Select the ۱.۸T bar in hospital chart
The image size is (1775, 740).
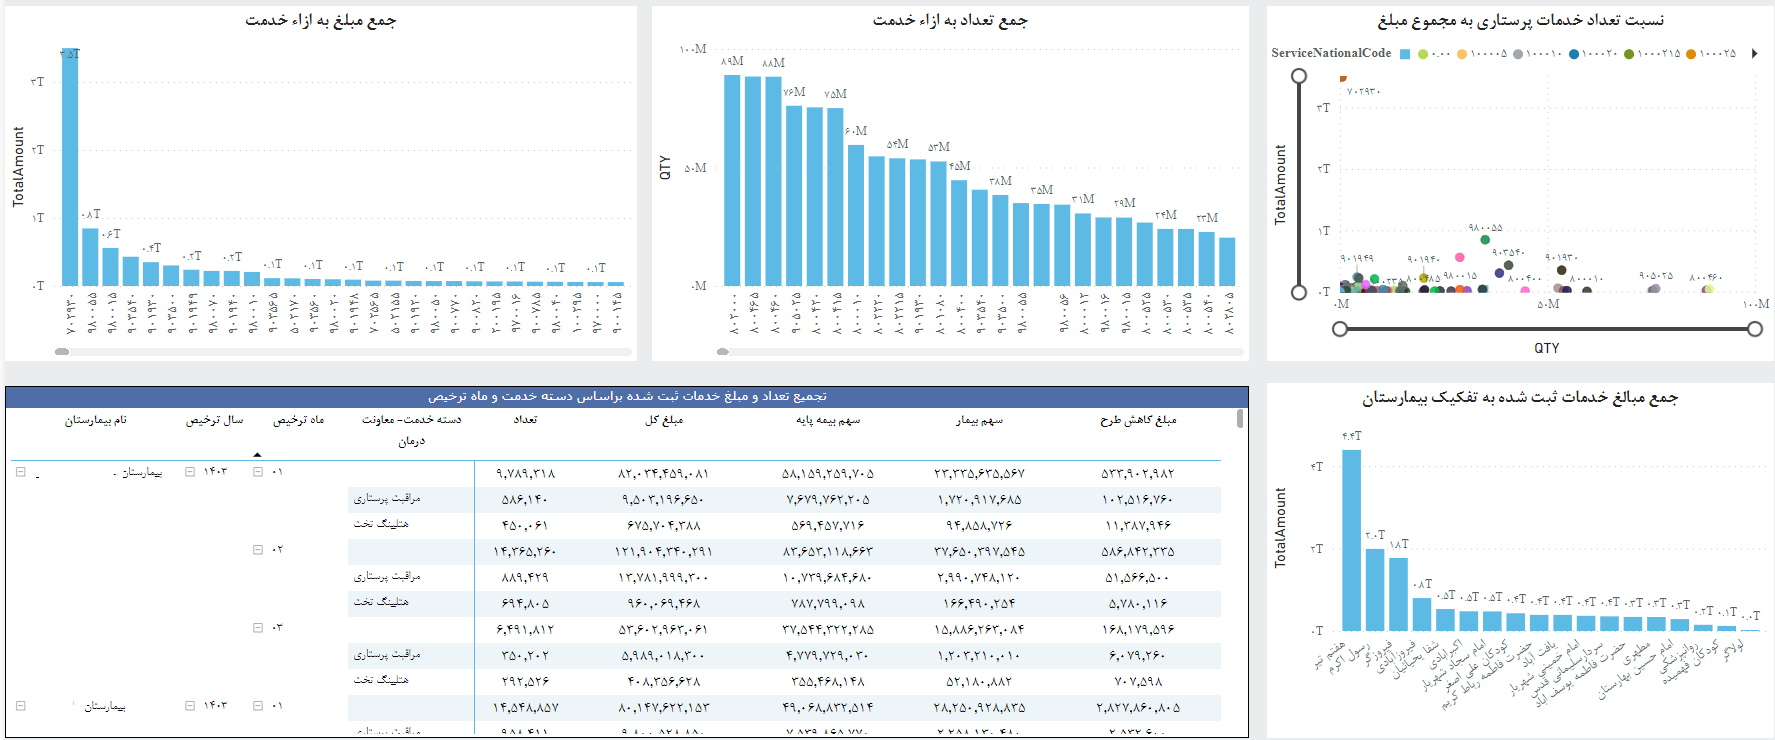click(1398, 593)
